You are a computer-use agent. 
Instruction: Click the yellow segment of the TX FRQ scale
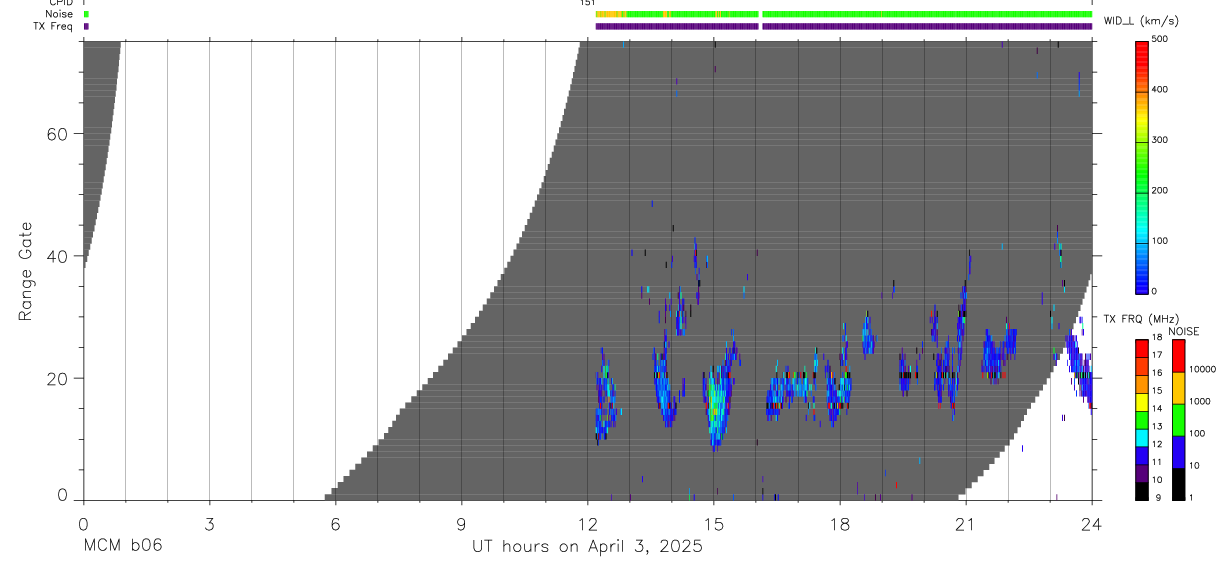(1142, 400)
